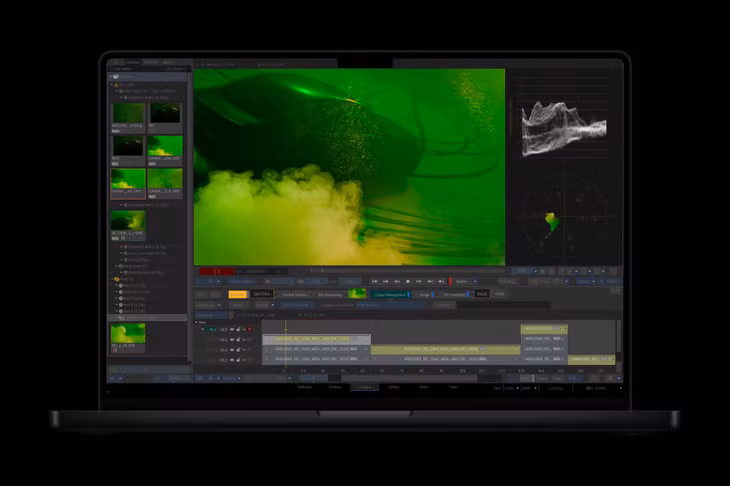Jump to the start of the clip
Image resolution: width=730 pixels, height=486 pixels.
coord(375,281)
